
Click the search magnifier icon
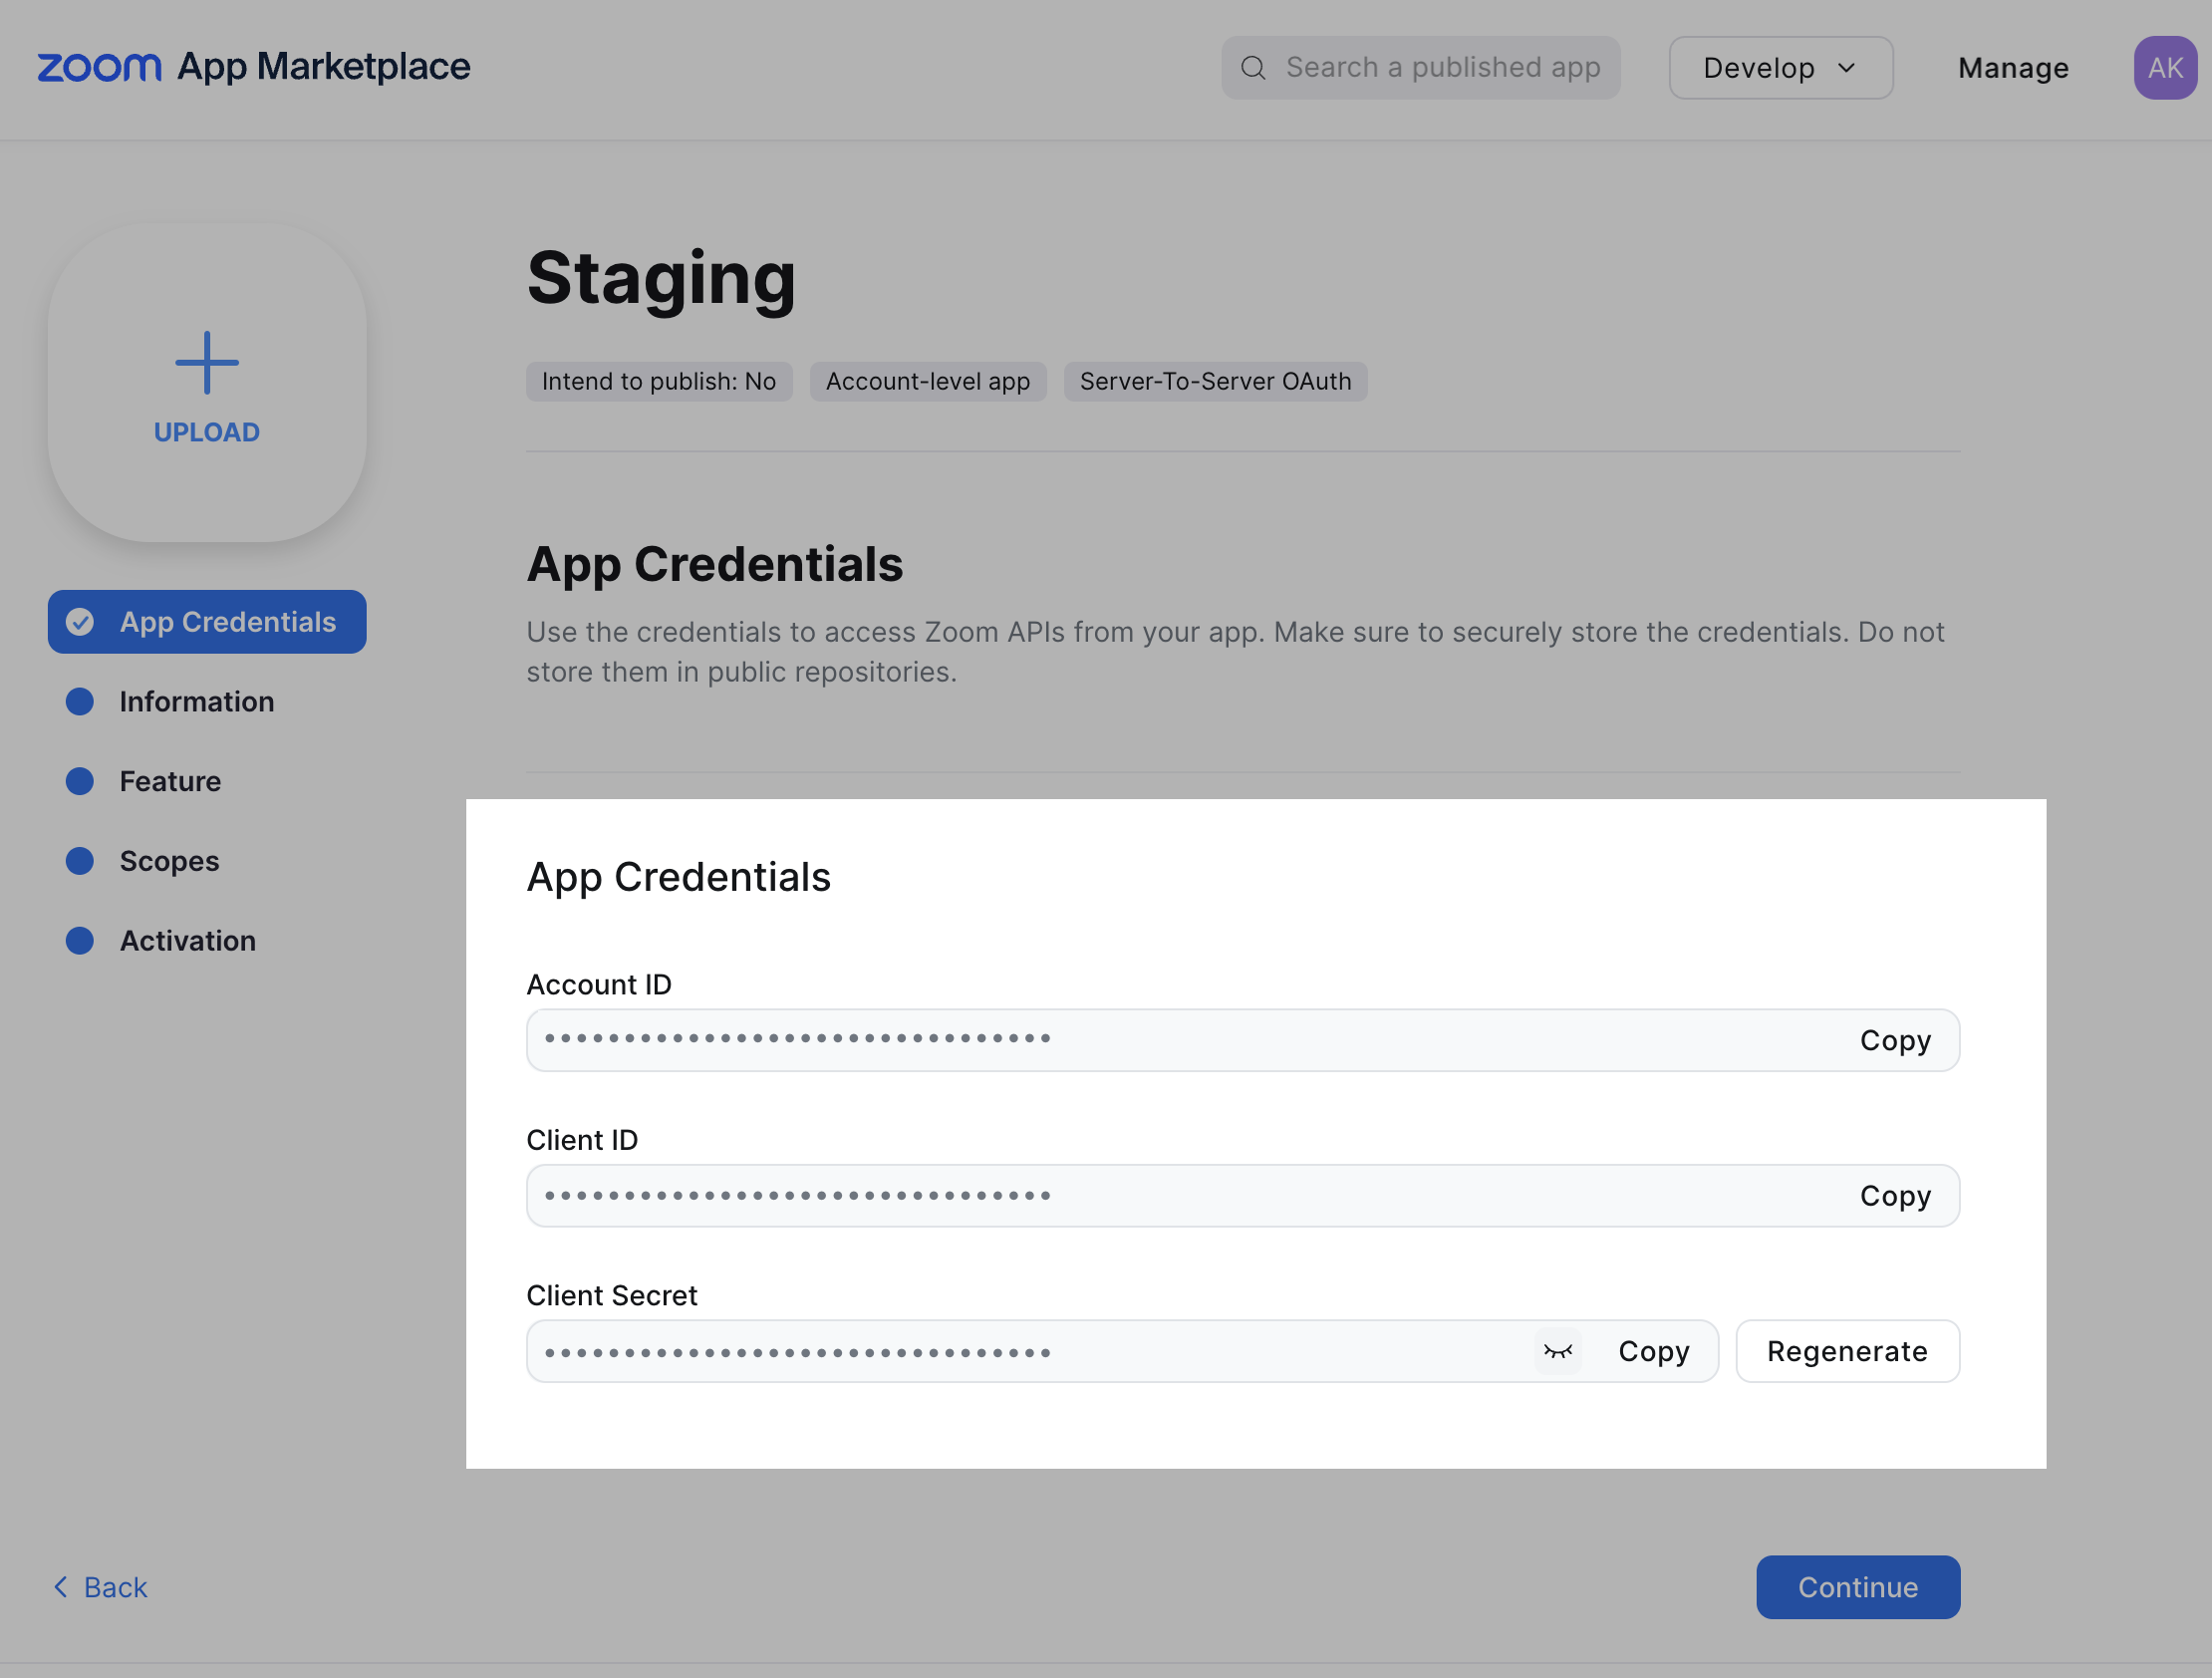(x=1253, y=68)
